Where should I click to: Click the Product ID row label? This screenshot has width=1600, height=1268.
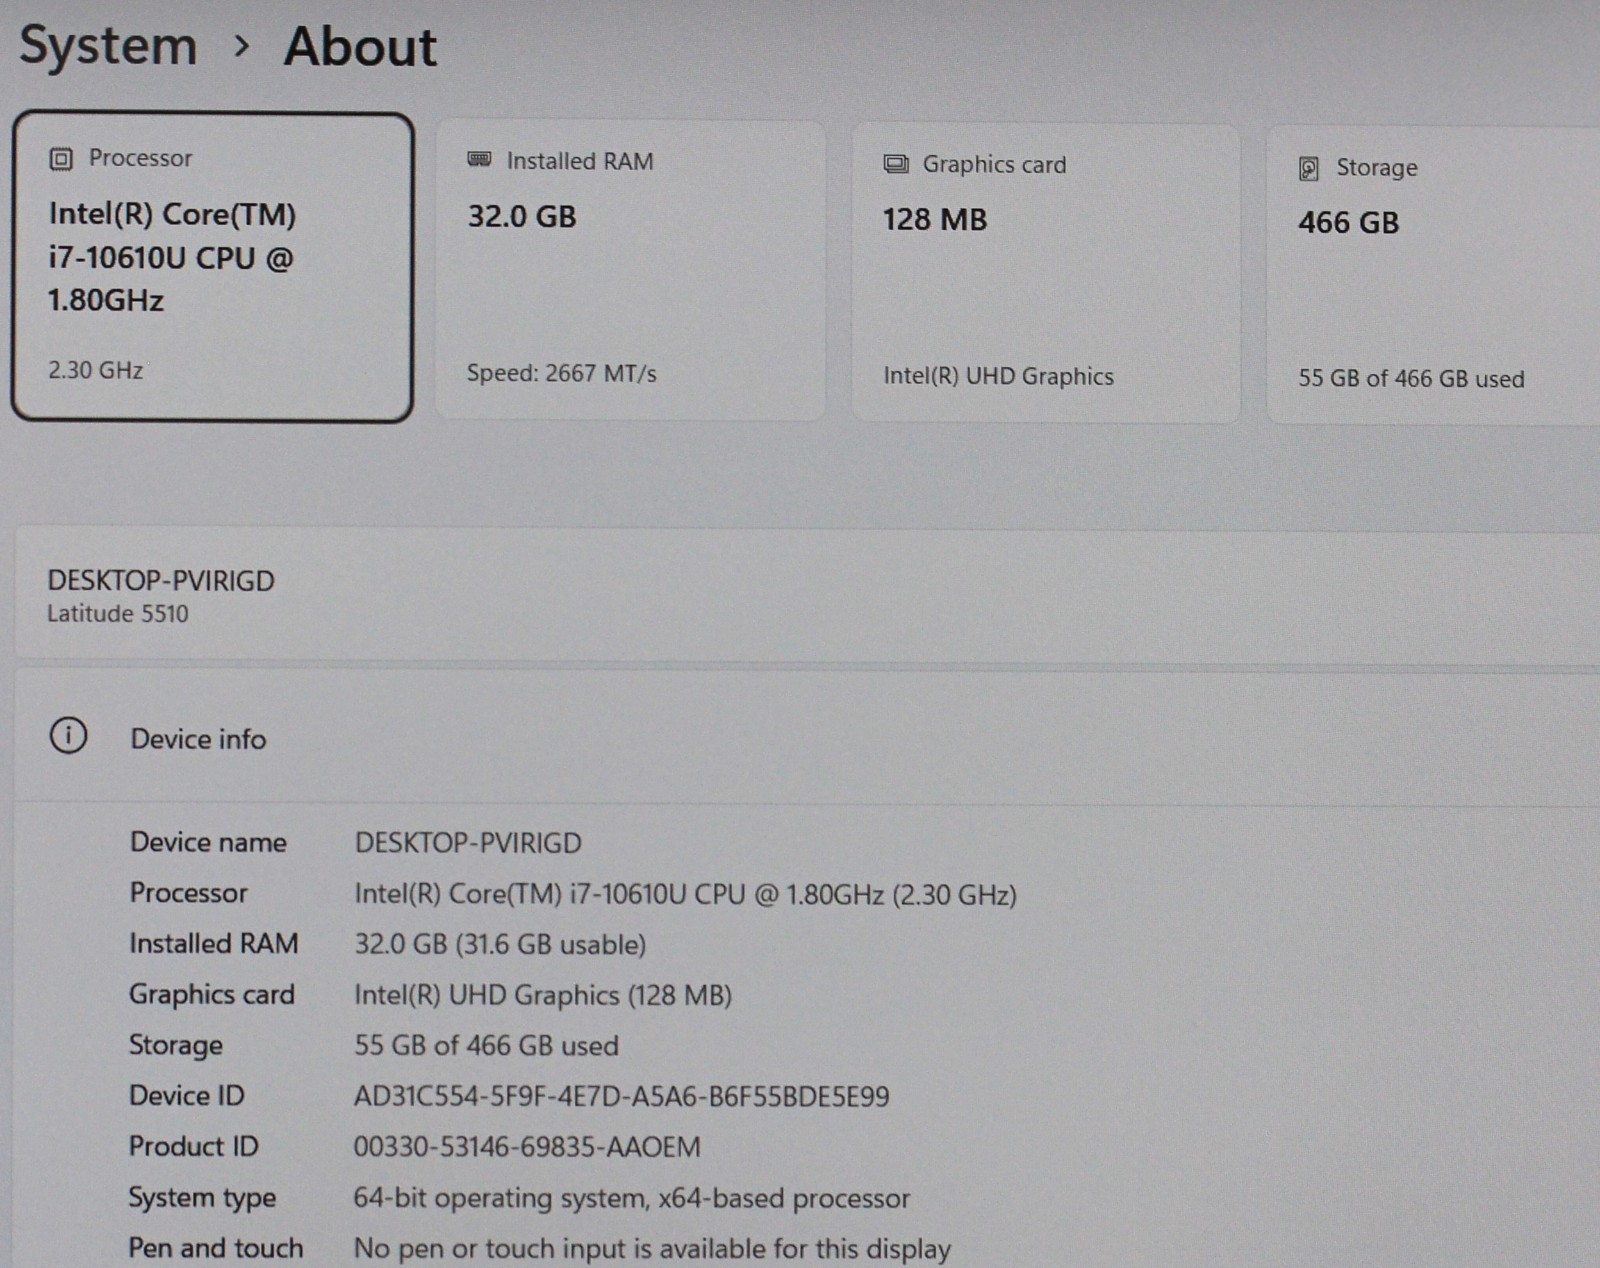tap(193, 1146)
